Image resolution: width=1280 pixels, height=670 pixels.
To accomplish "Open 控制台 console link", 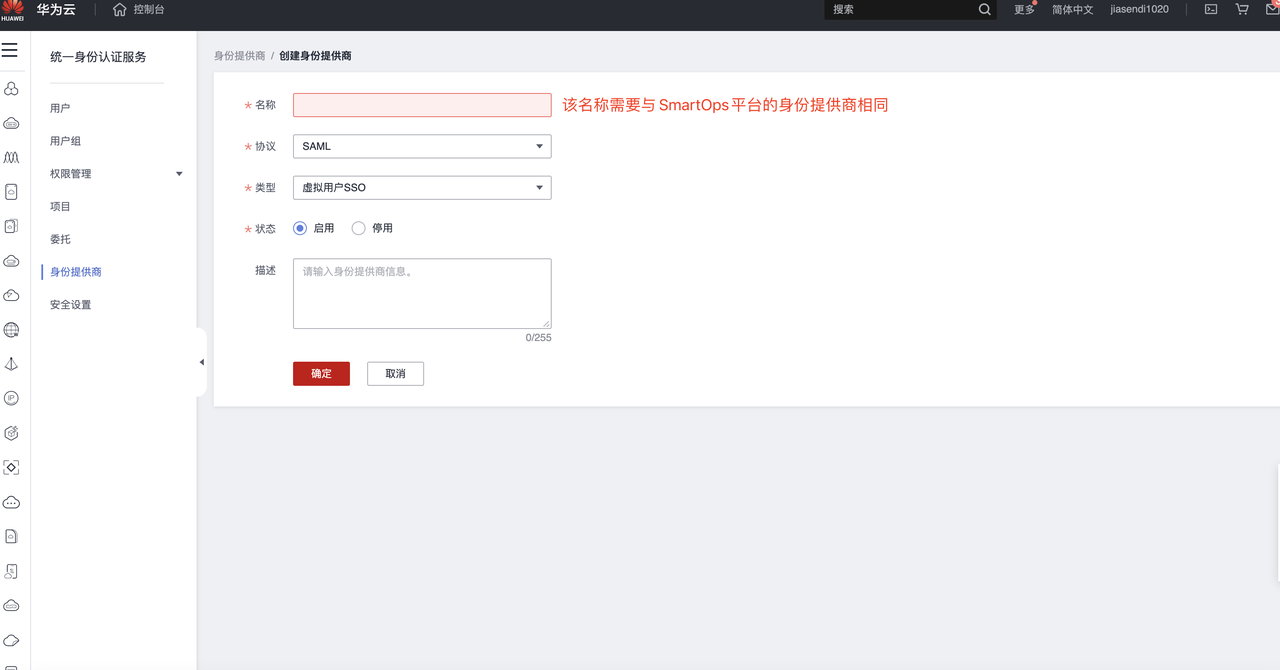I will 149,9.
